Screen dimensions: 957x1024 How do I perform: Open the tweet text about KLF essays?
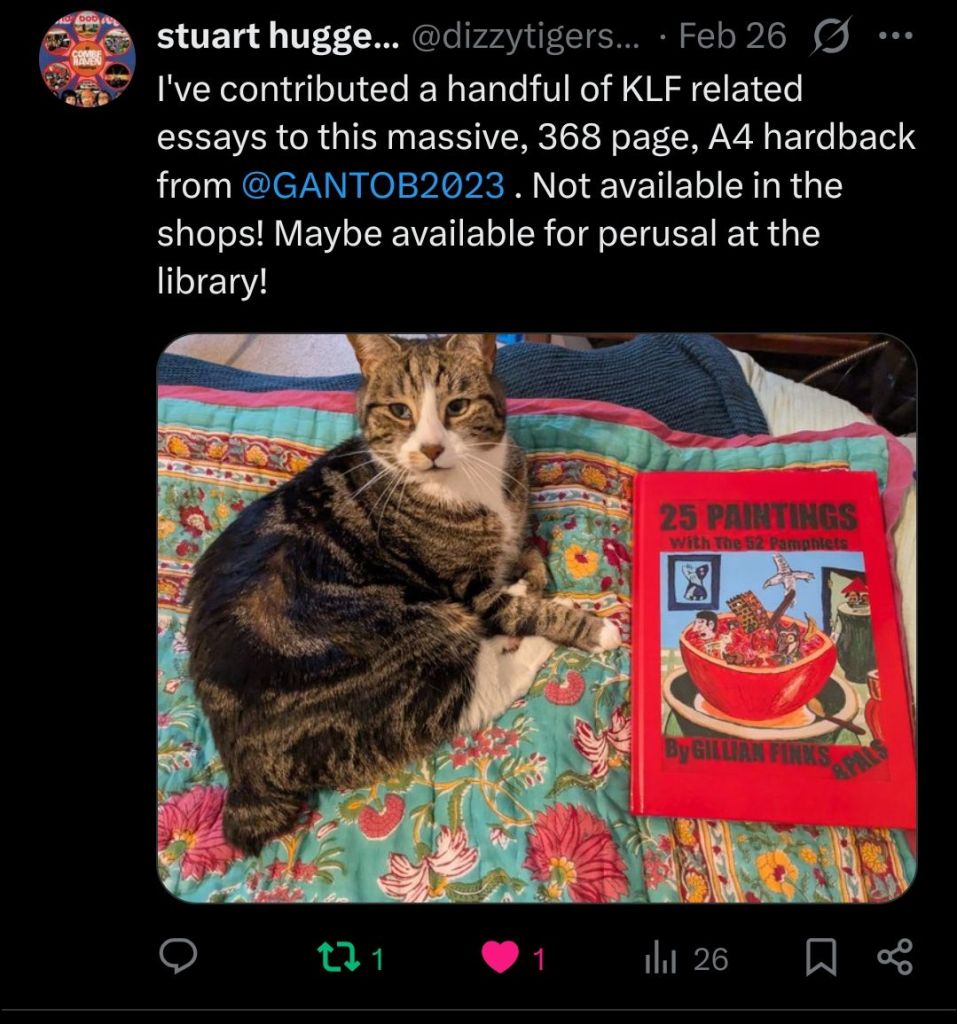coord(536,185)
